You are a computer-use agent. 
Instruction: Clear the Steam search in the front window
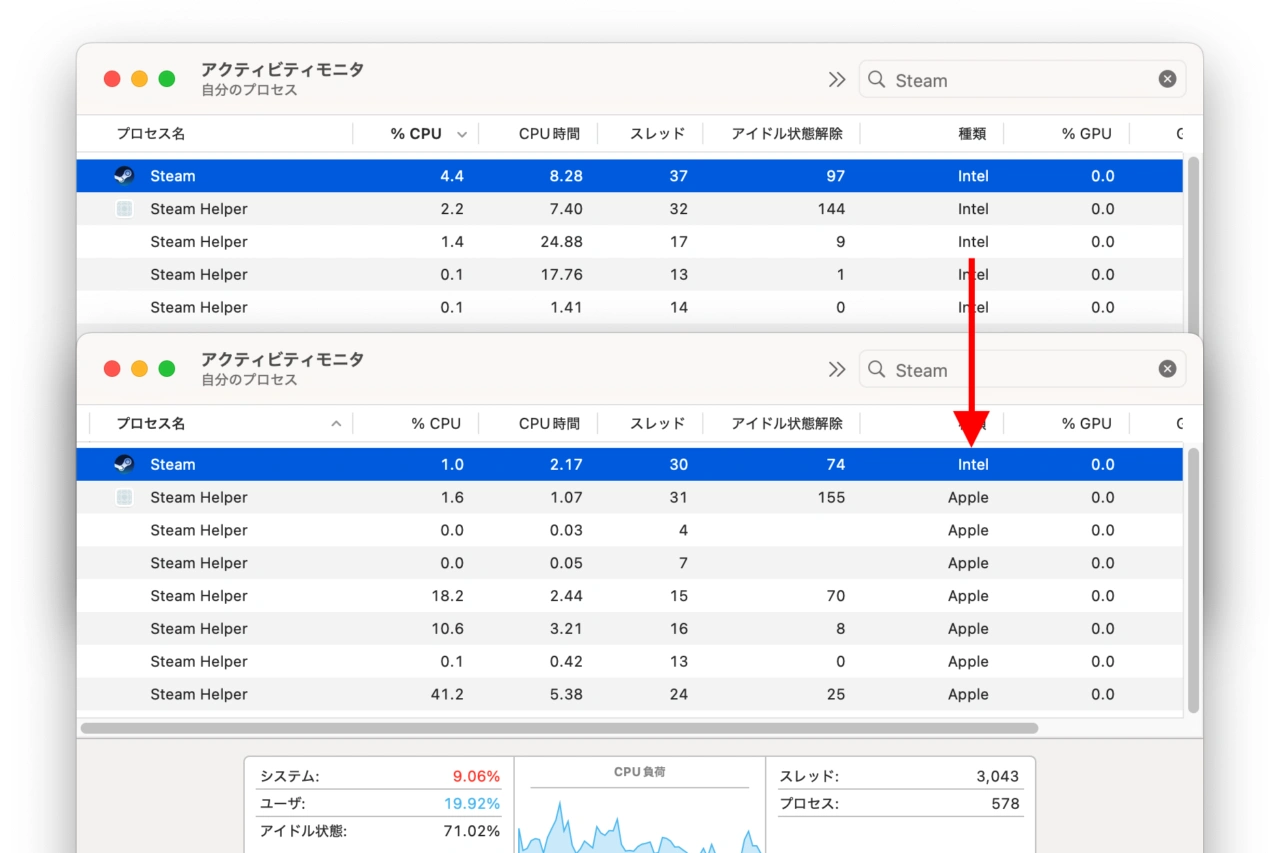coord(1167,369)
